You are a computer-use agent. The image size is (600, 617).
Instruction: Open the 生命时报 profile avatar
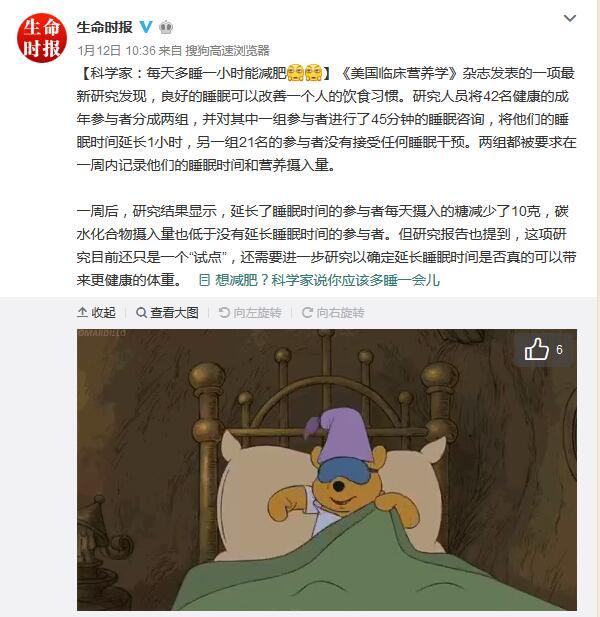pyautogui.click(x=42, y=38)
